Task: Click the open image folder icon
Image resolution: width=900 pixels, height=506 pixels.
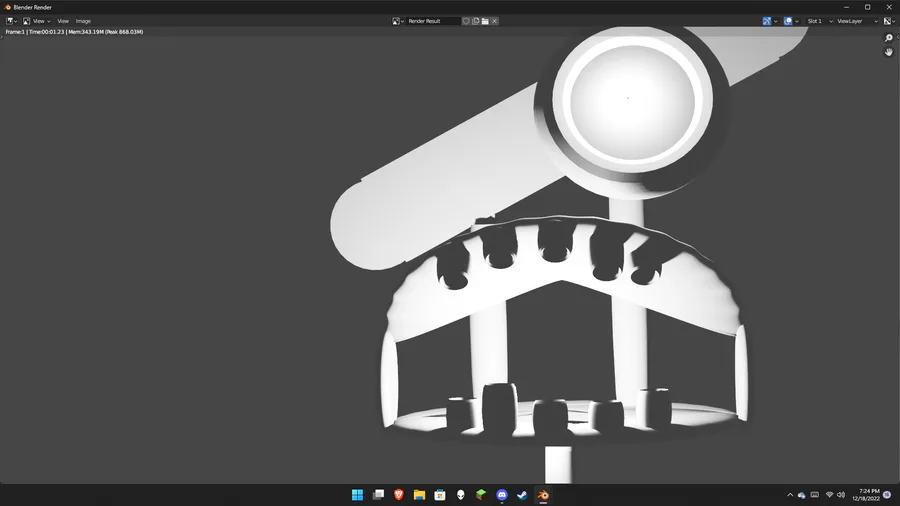Action: click(x=485, y=21)
